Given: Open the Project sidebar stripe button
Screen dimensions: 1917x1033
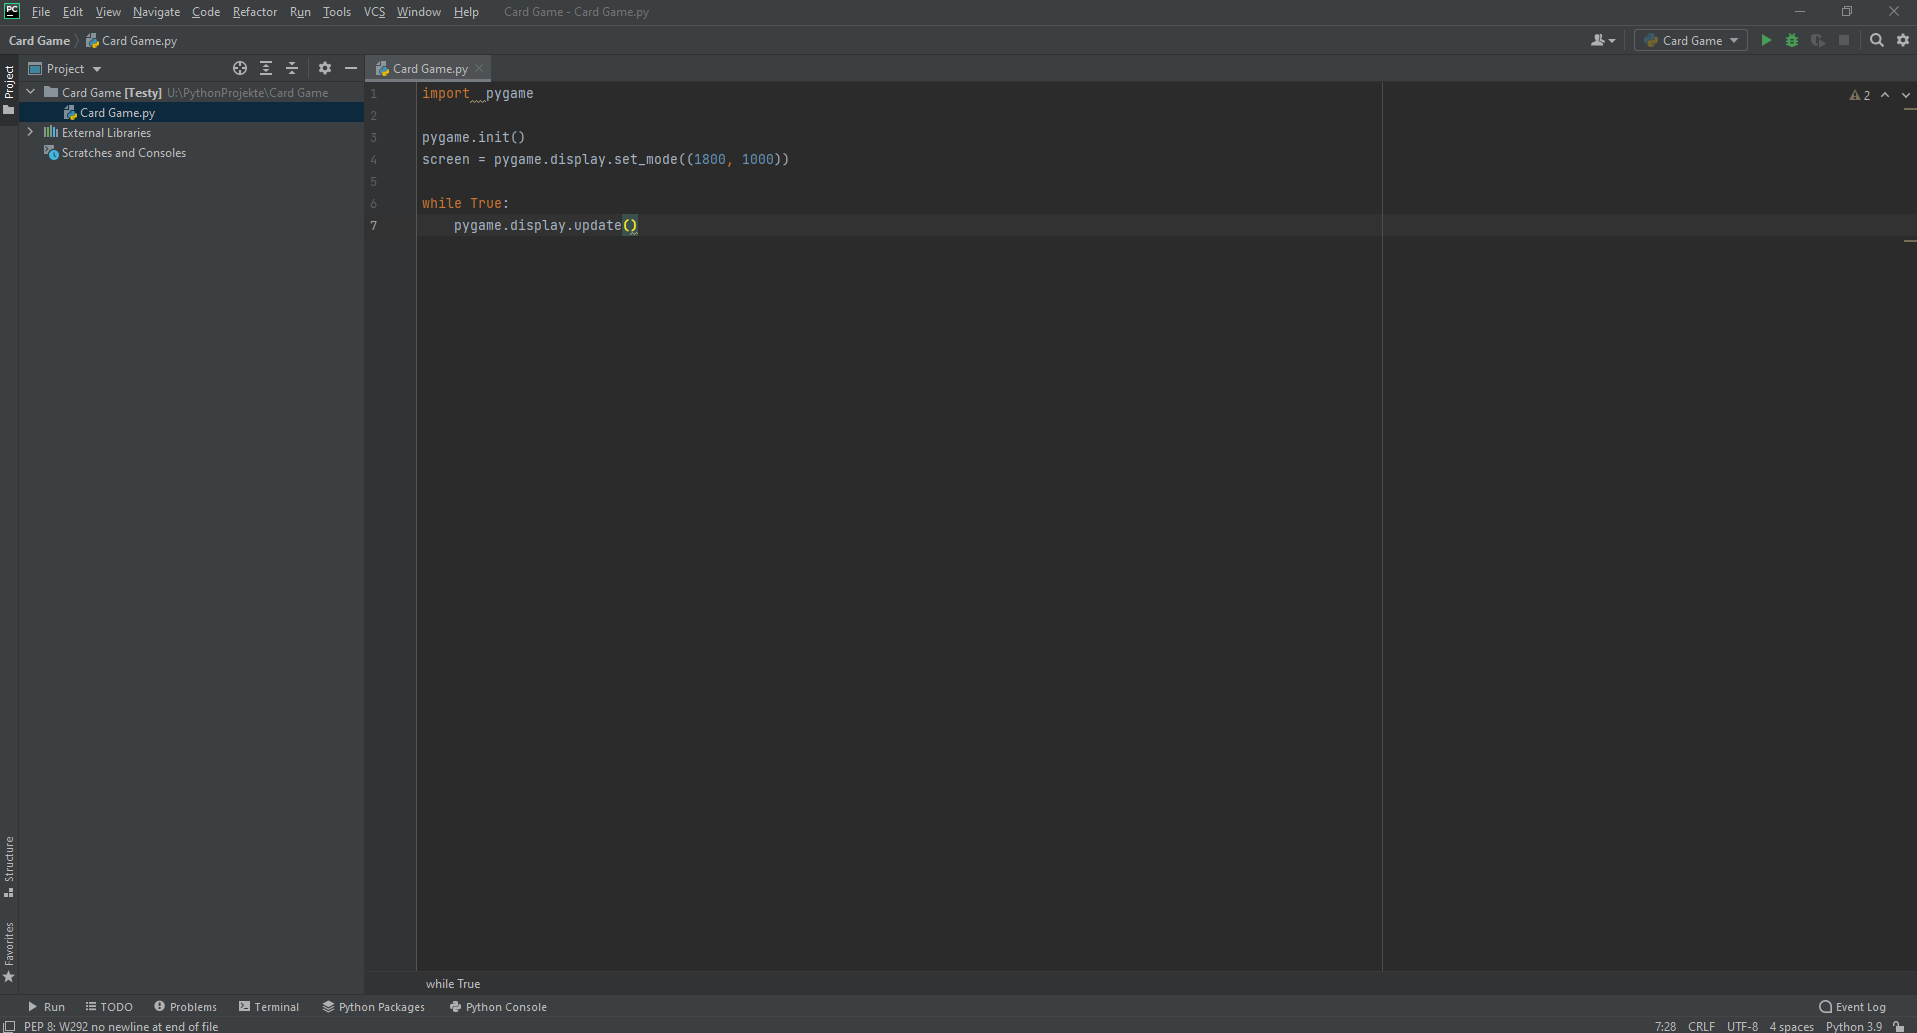Looking at the screenshot, I should coord(9,90).
